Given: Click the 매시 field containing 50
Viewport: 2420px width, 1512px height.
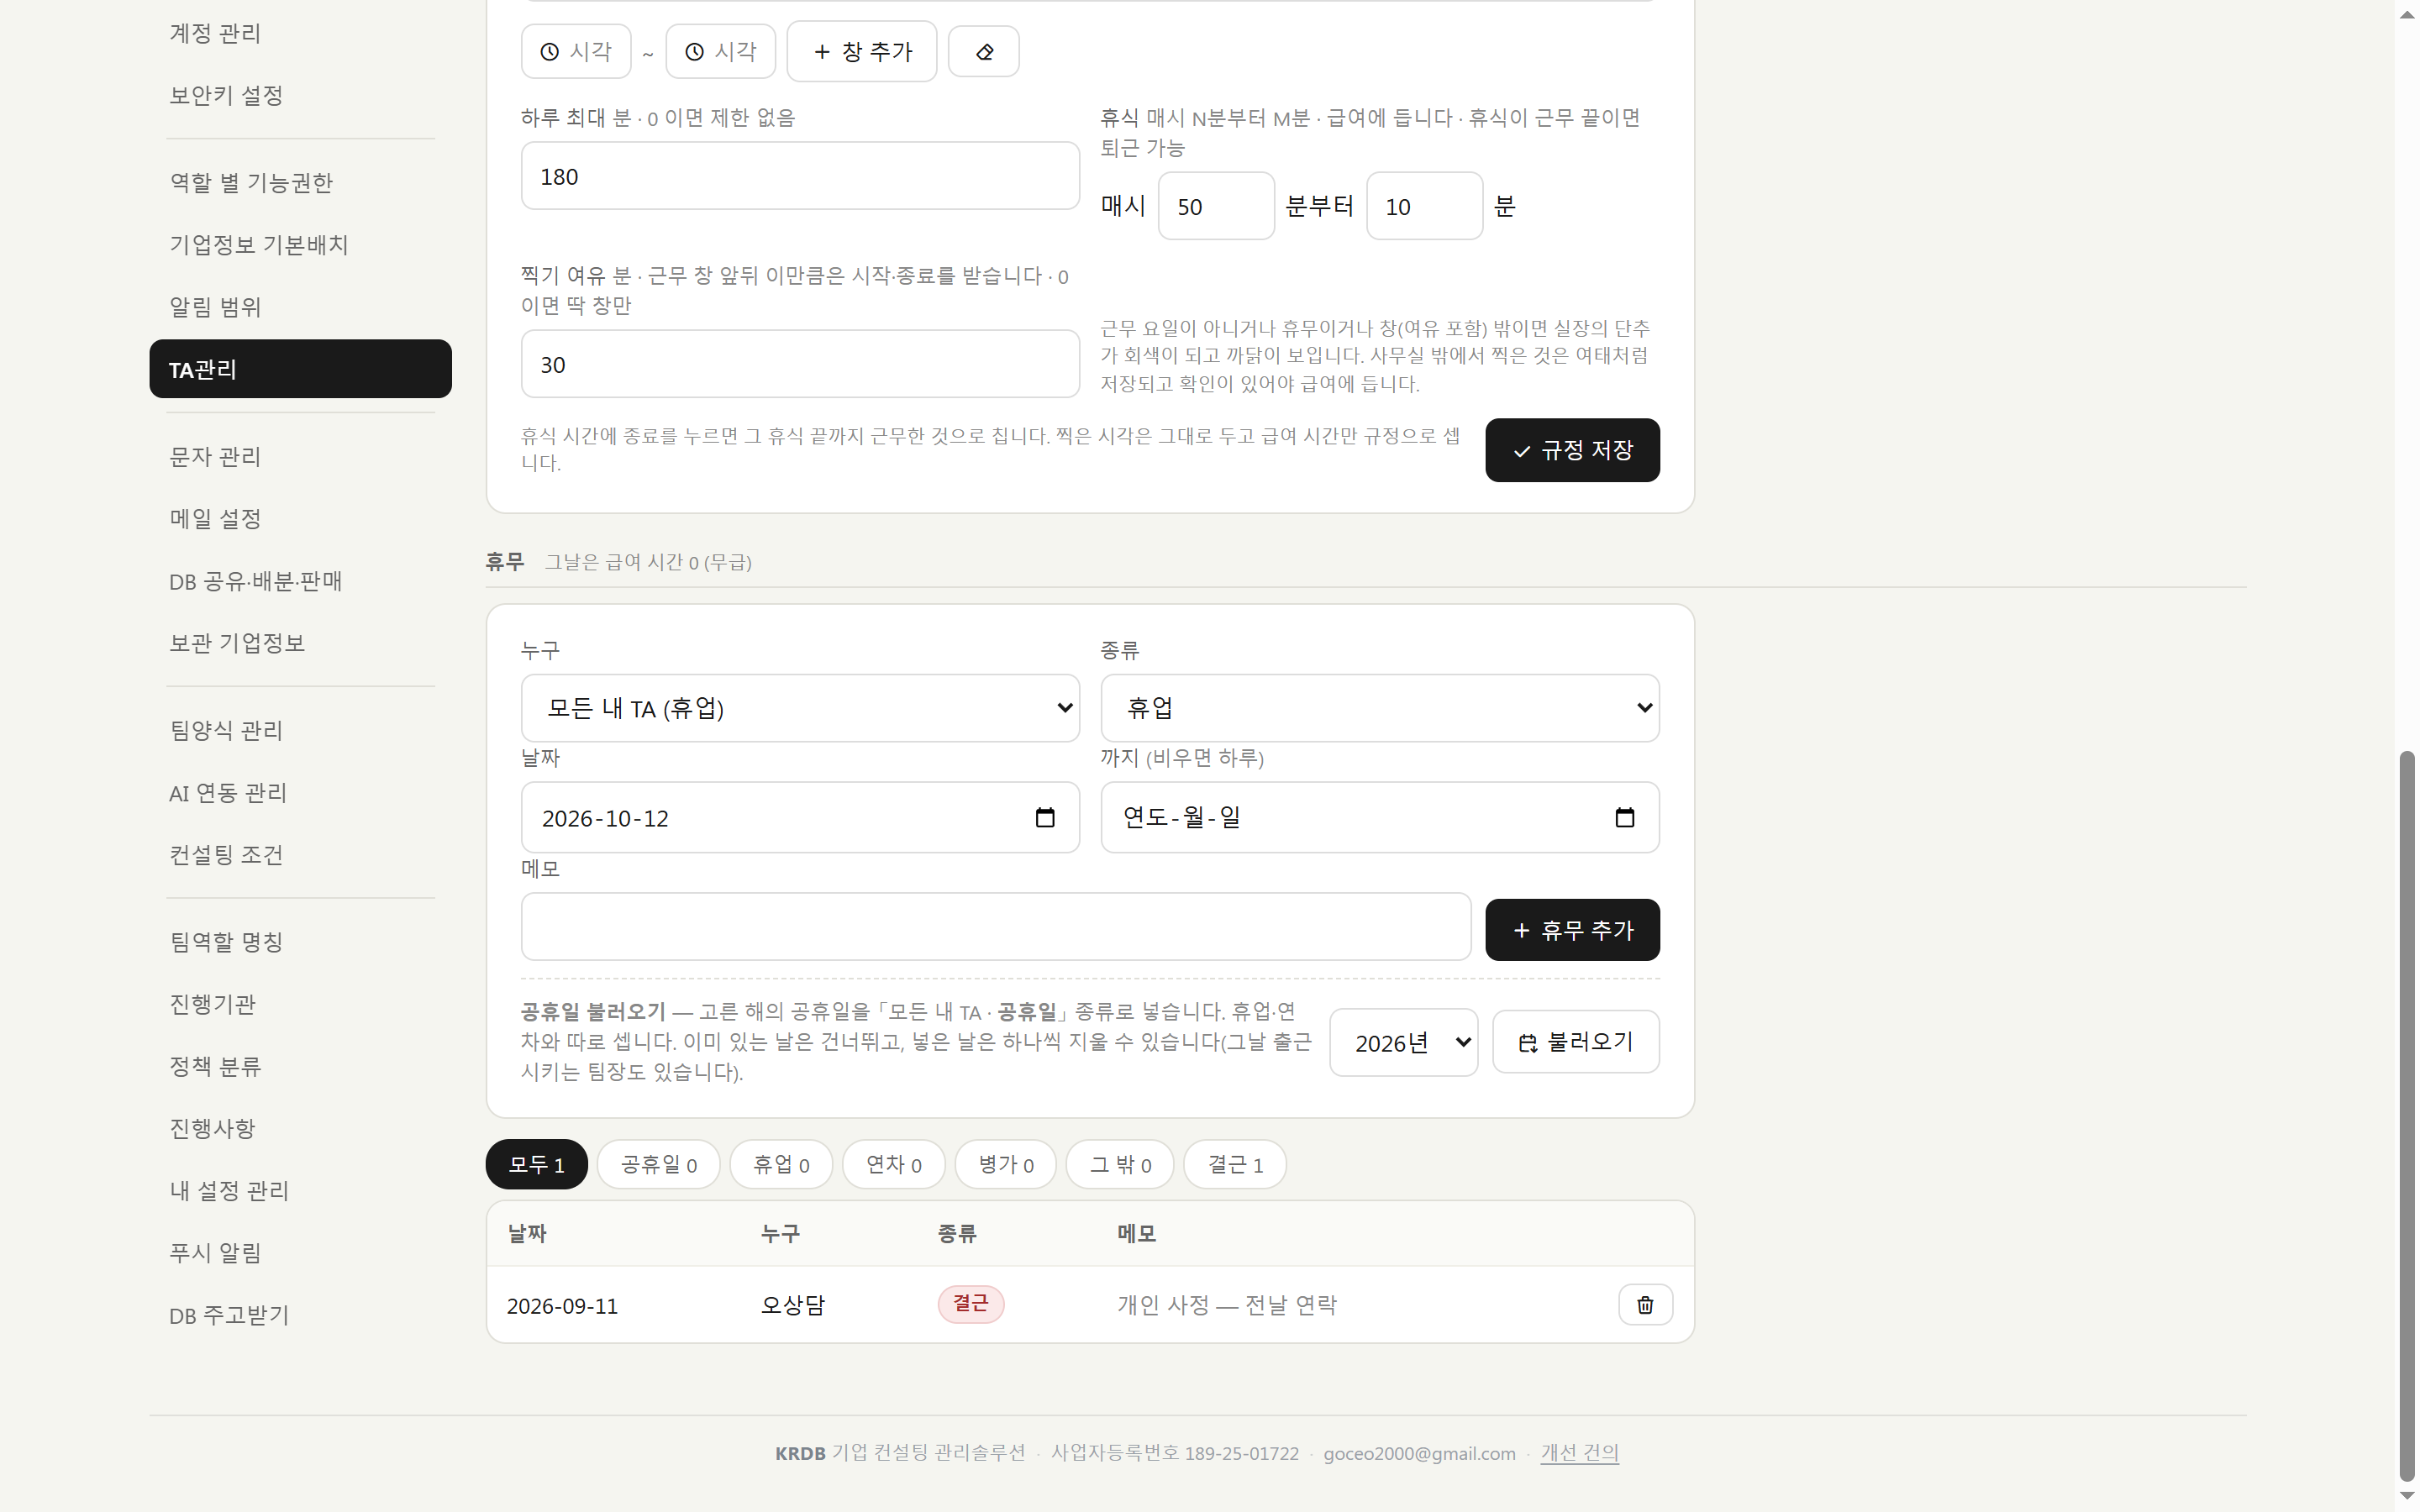Looking at the screenshot, I should pos(1216,206).
